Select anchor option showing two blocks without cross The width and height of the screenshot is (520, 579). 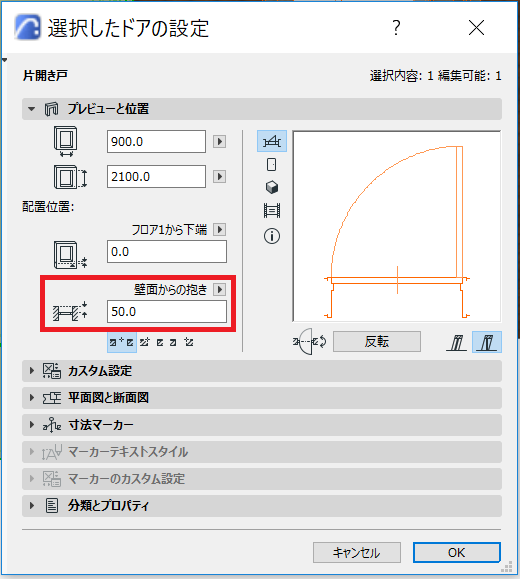(166, 343)
